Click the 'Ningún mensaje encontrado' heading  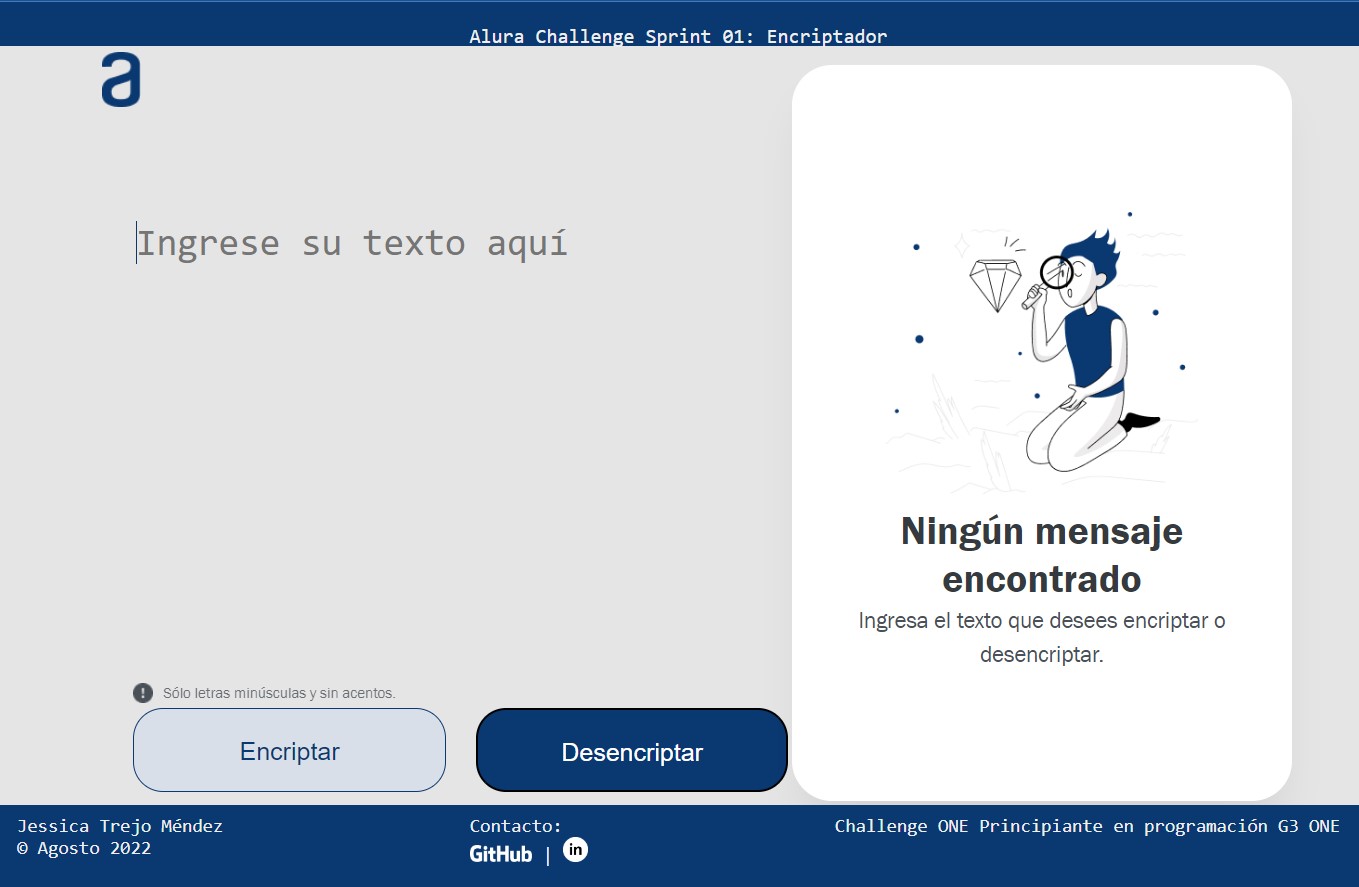coord(1041,555)
